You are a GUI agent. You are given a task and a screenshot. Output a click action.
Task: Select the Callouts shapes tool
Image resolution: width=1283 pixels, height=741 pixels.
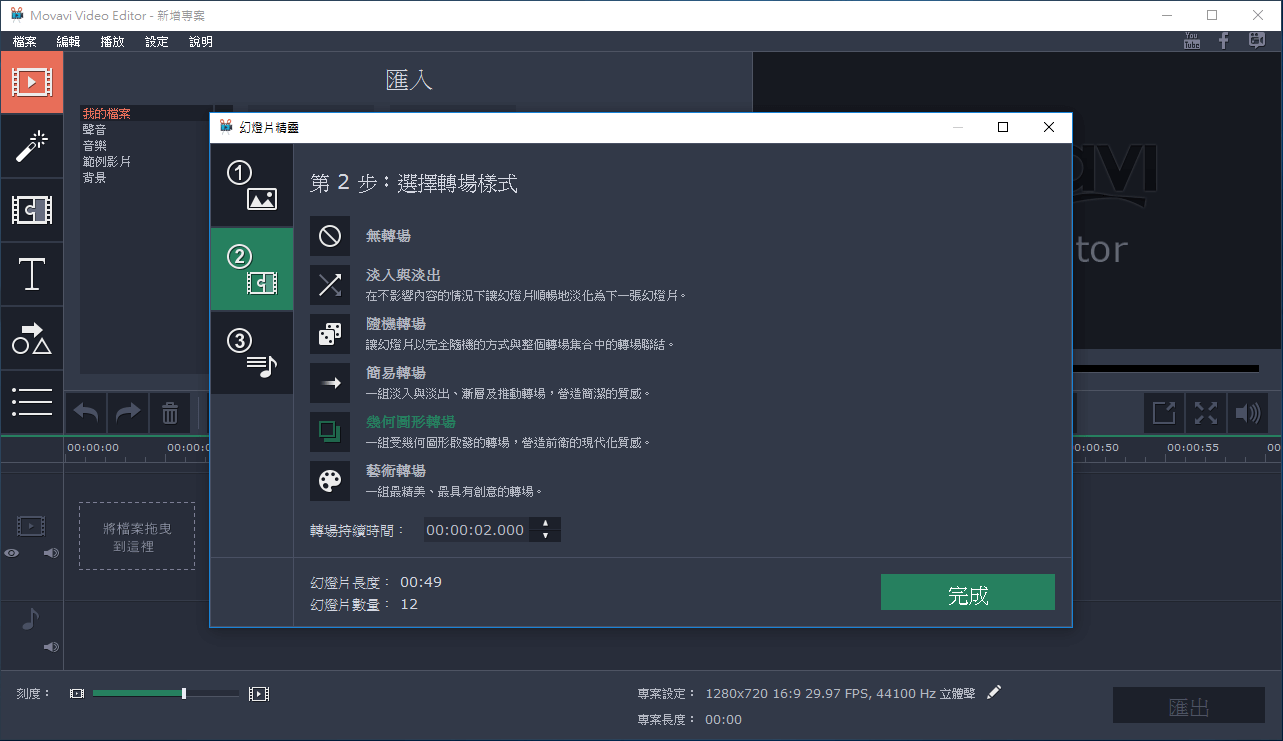[x=31, y=338]
